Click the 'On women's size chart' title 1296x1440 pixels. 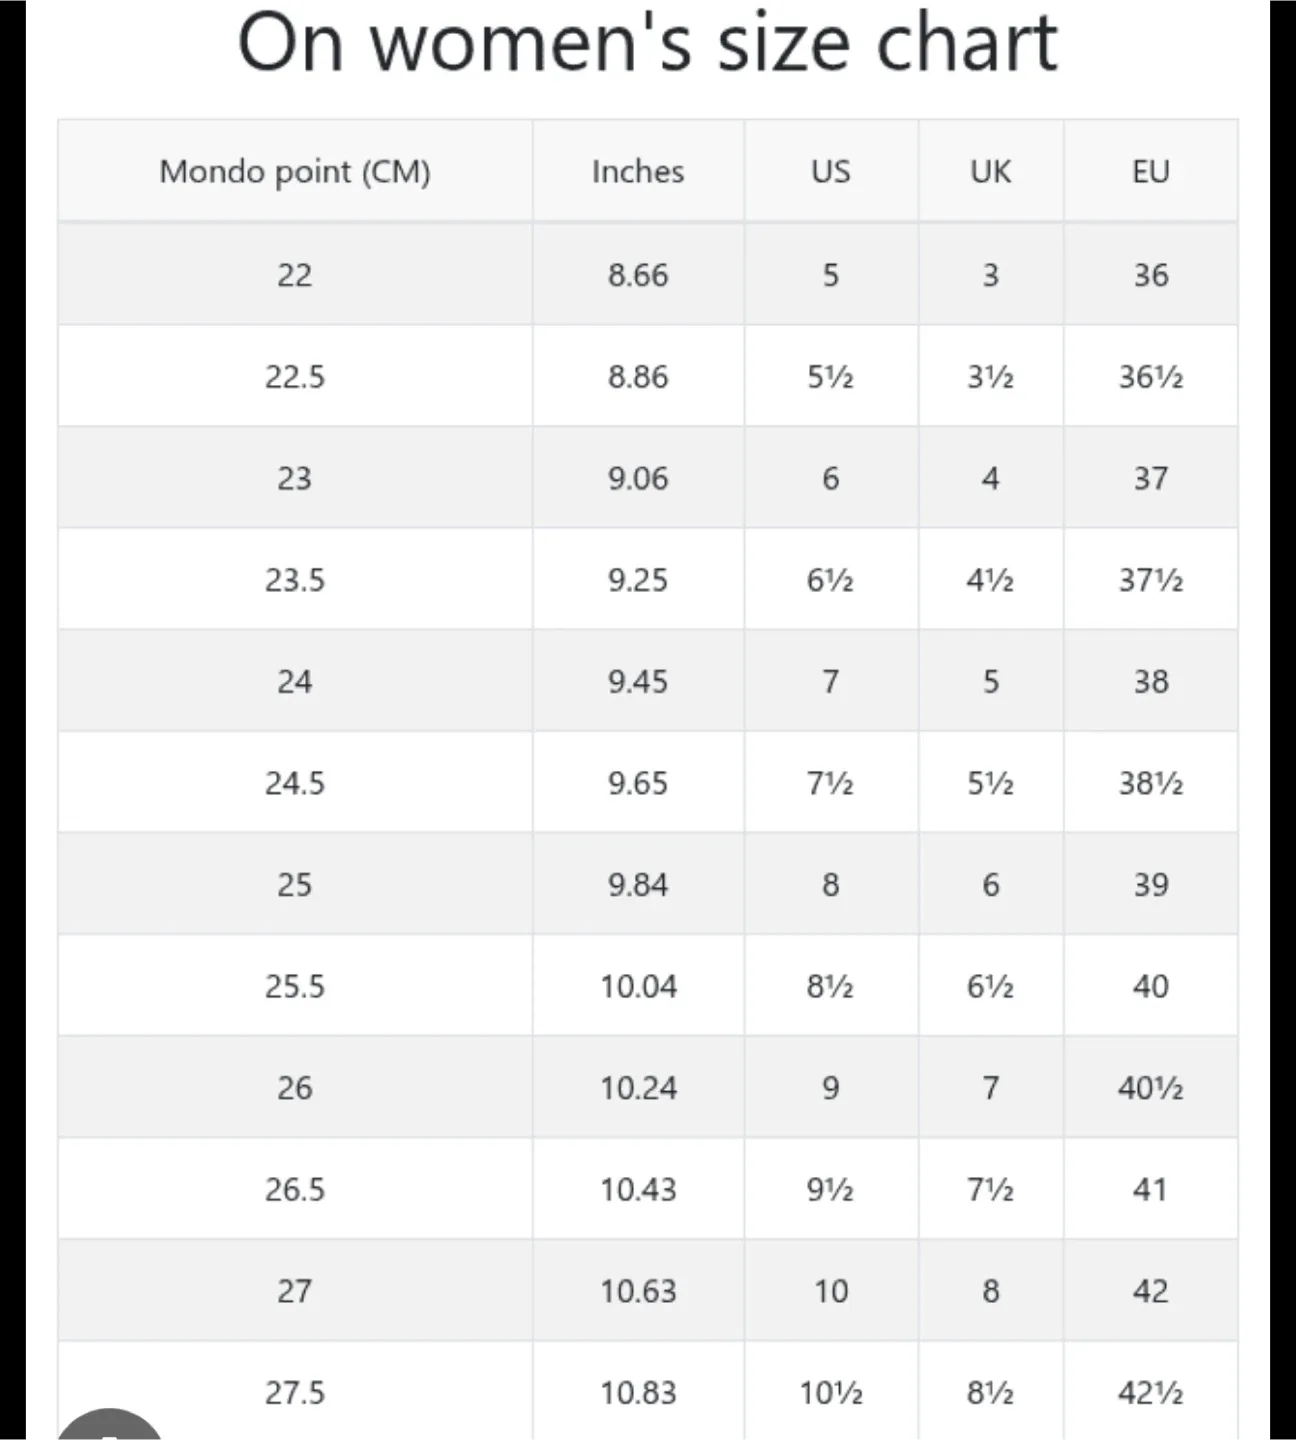tap(647, 44)
